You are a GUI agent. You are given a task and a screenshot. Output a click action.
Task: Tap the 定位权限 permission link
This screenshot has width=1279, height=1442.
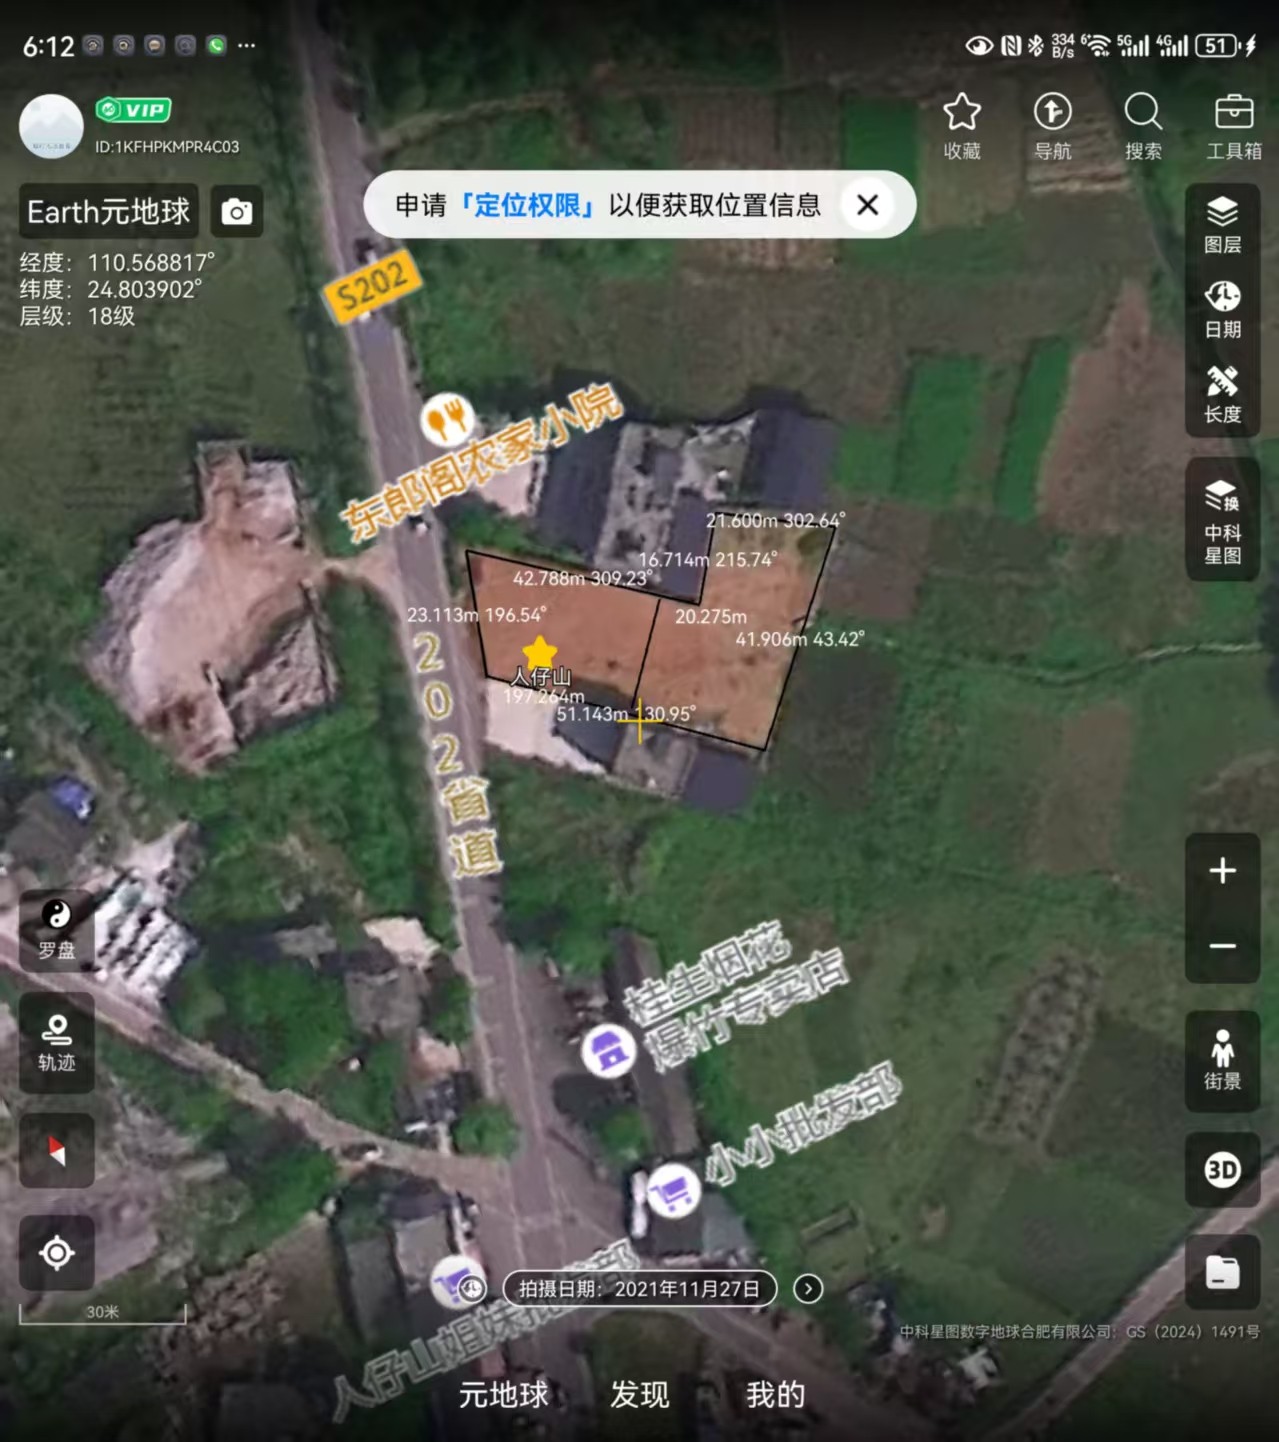click(x=528, y=205)
